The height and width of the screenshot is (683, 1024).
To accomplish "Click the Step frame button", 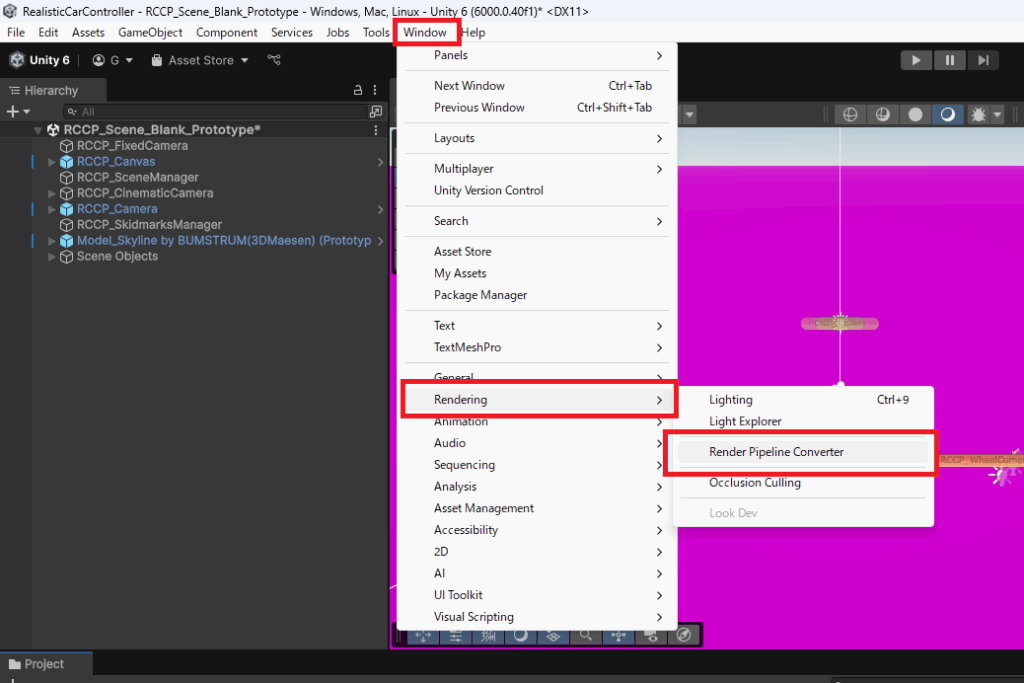I will pos(983,60).
